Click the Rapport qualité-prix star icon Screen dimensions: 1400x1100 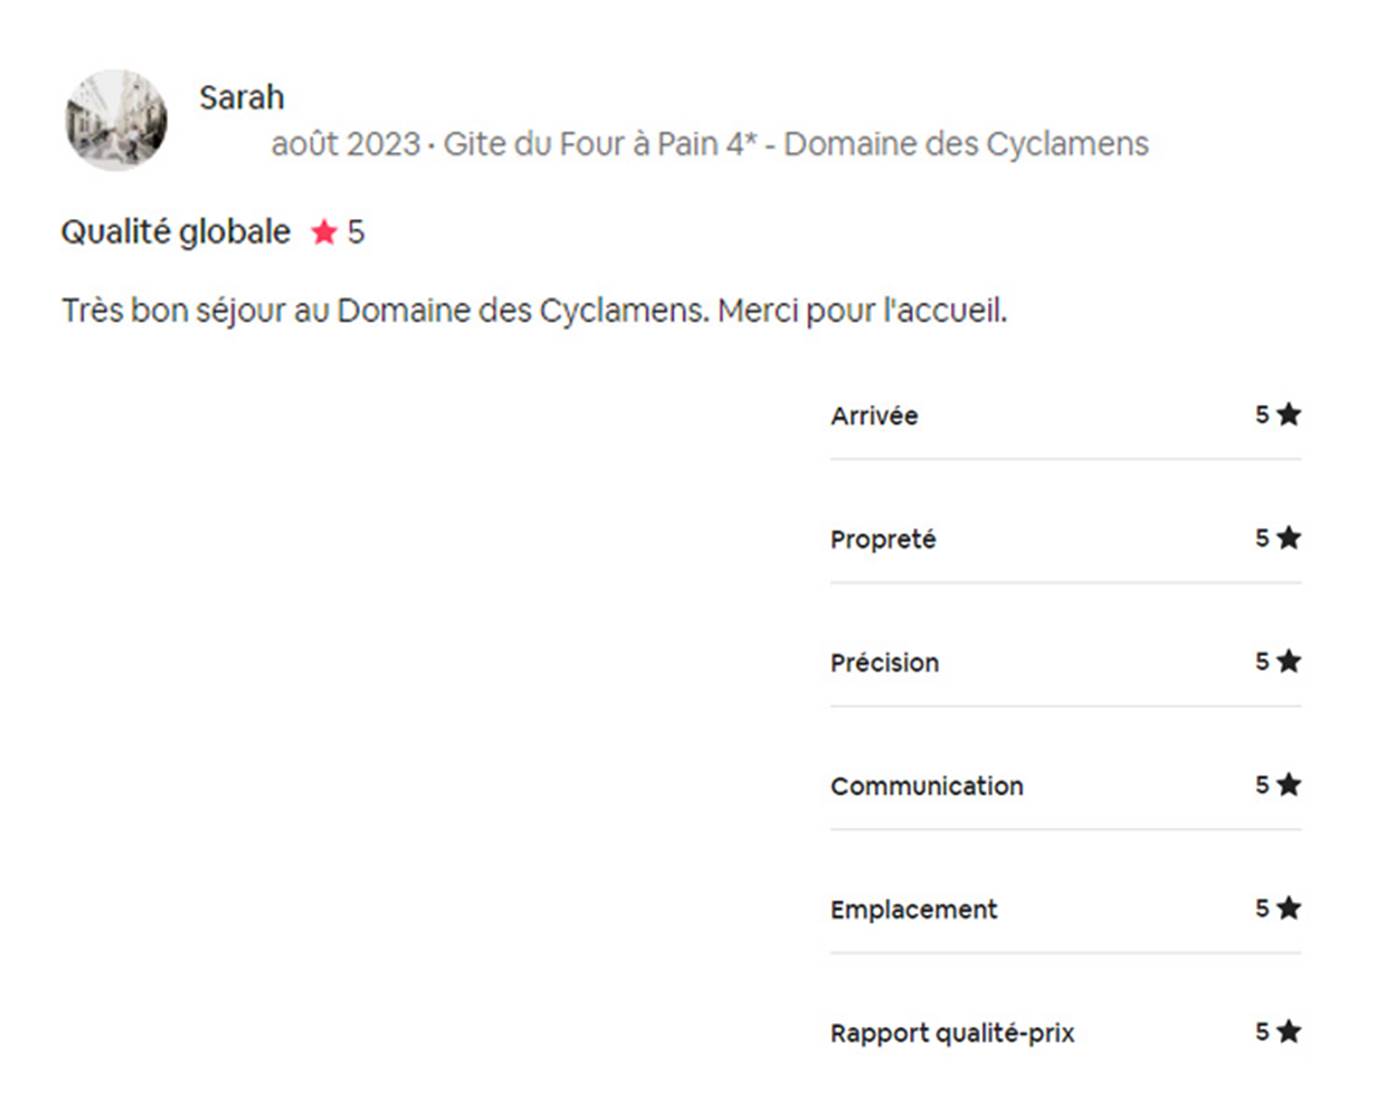(x=1289, y=1031)
